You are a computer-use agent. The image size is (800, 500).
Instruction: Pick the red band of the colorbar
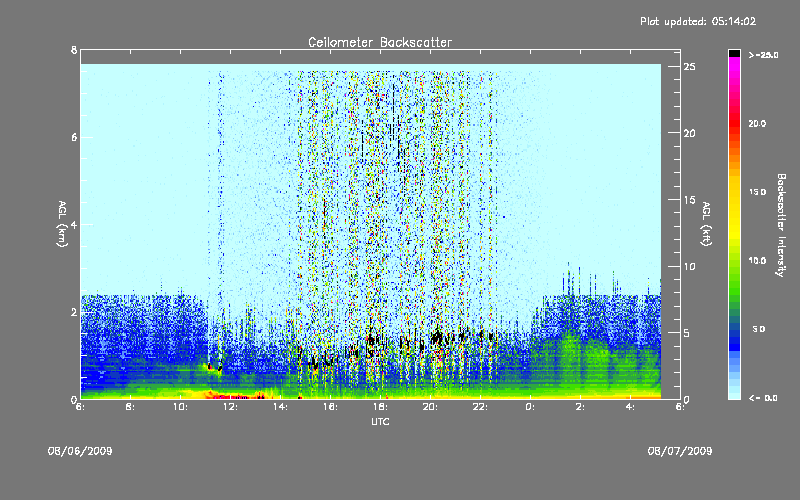[734, 122]
